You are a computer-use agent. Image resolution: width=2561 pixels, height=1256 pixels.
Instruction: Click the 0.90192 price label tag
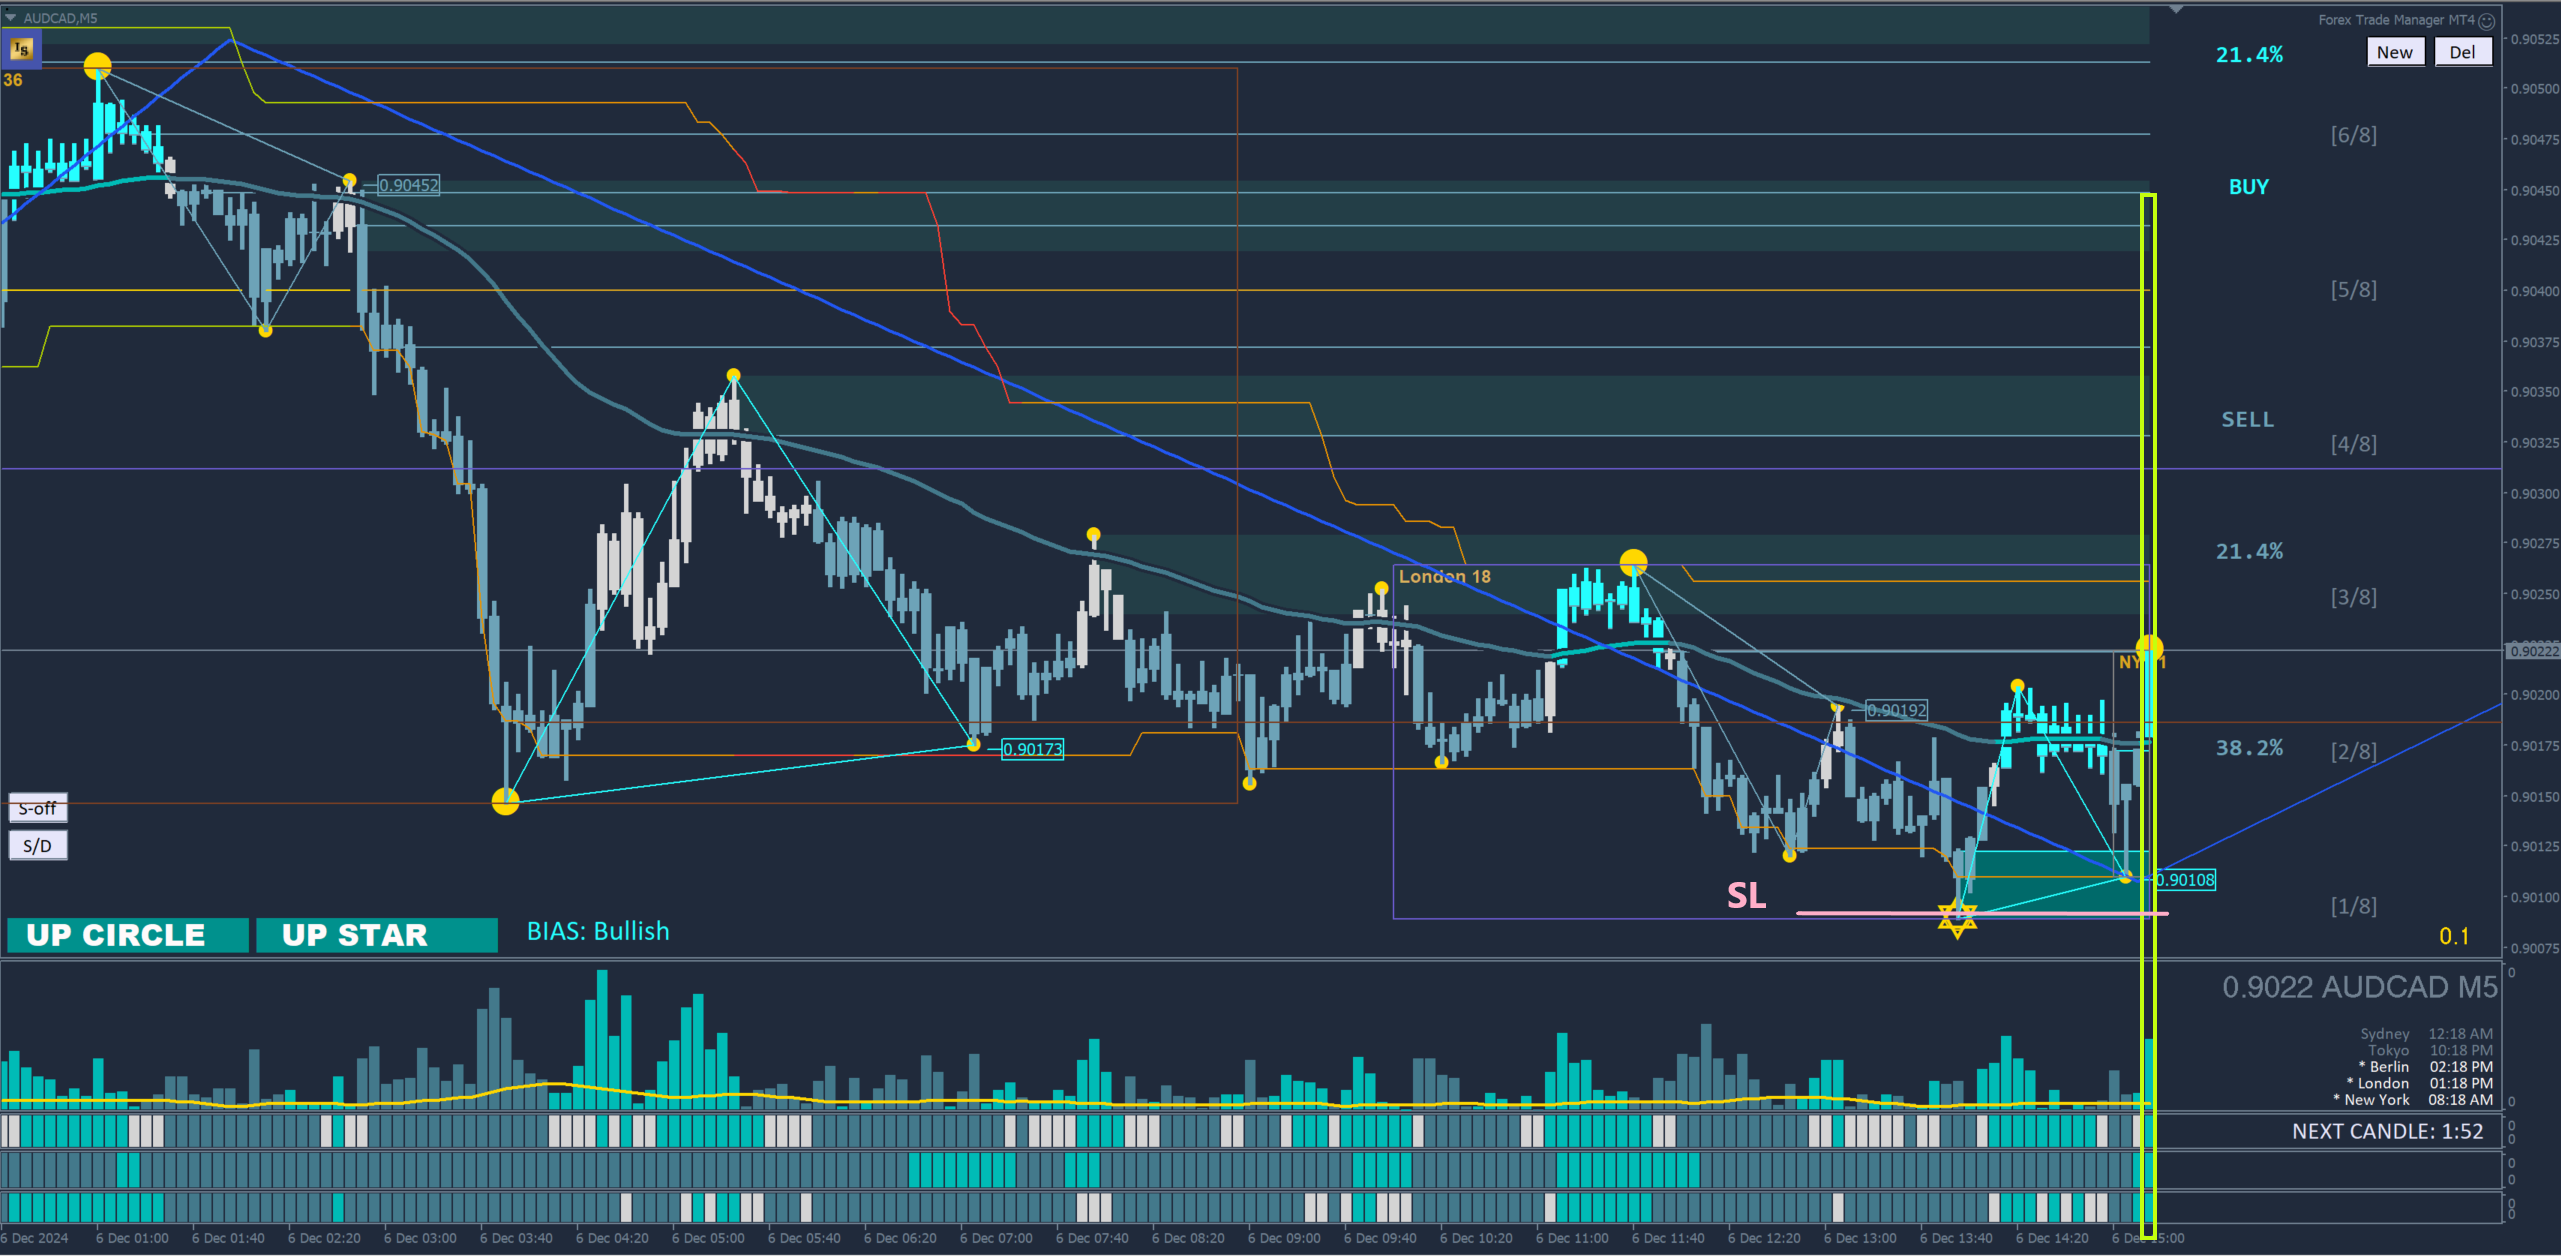pos(1897,710)
